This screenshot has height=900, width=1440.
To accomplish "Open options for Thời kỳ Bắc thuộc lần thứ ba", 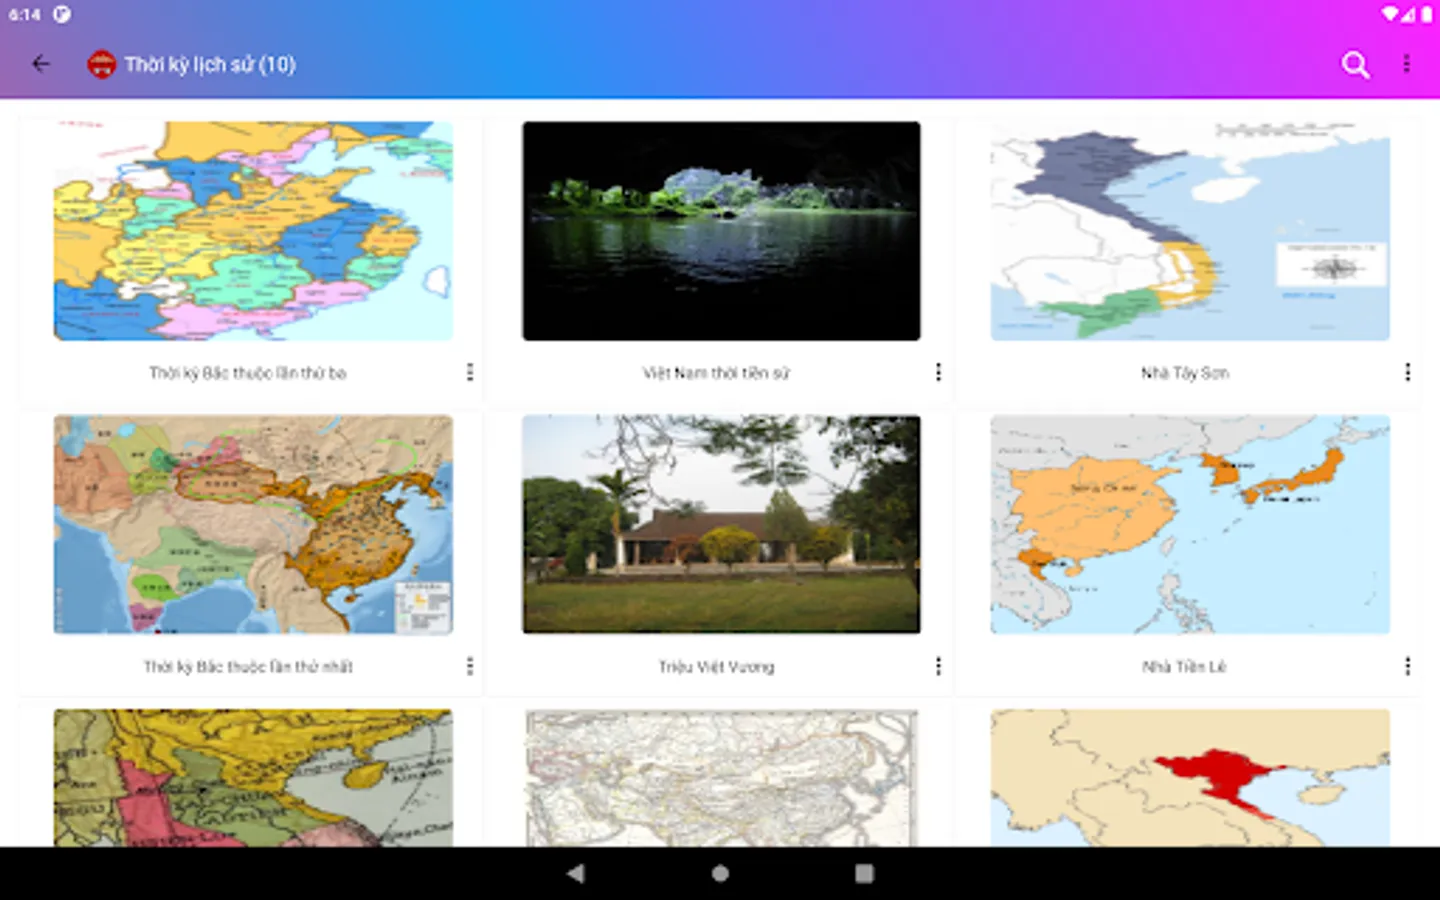I will click(x=470, y=372).
